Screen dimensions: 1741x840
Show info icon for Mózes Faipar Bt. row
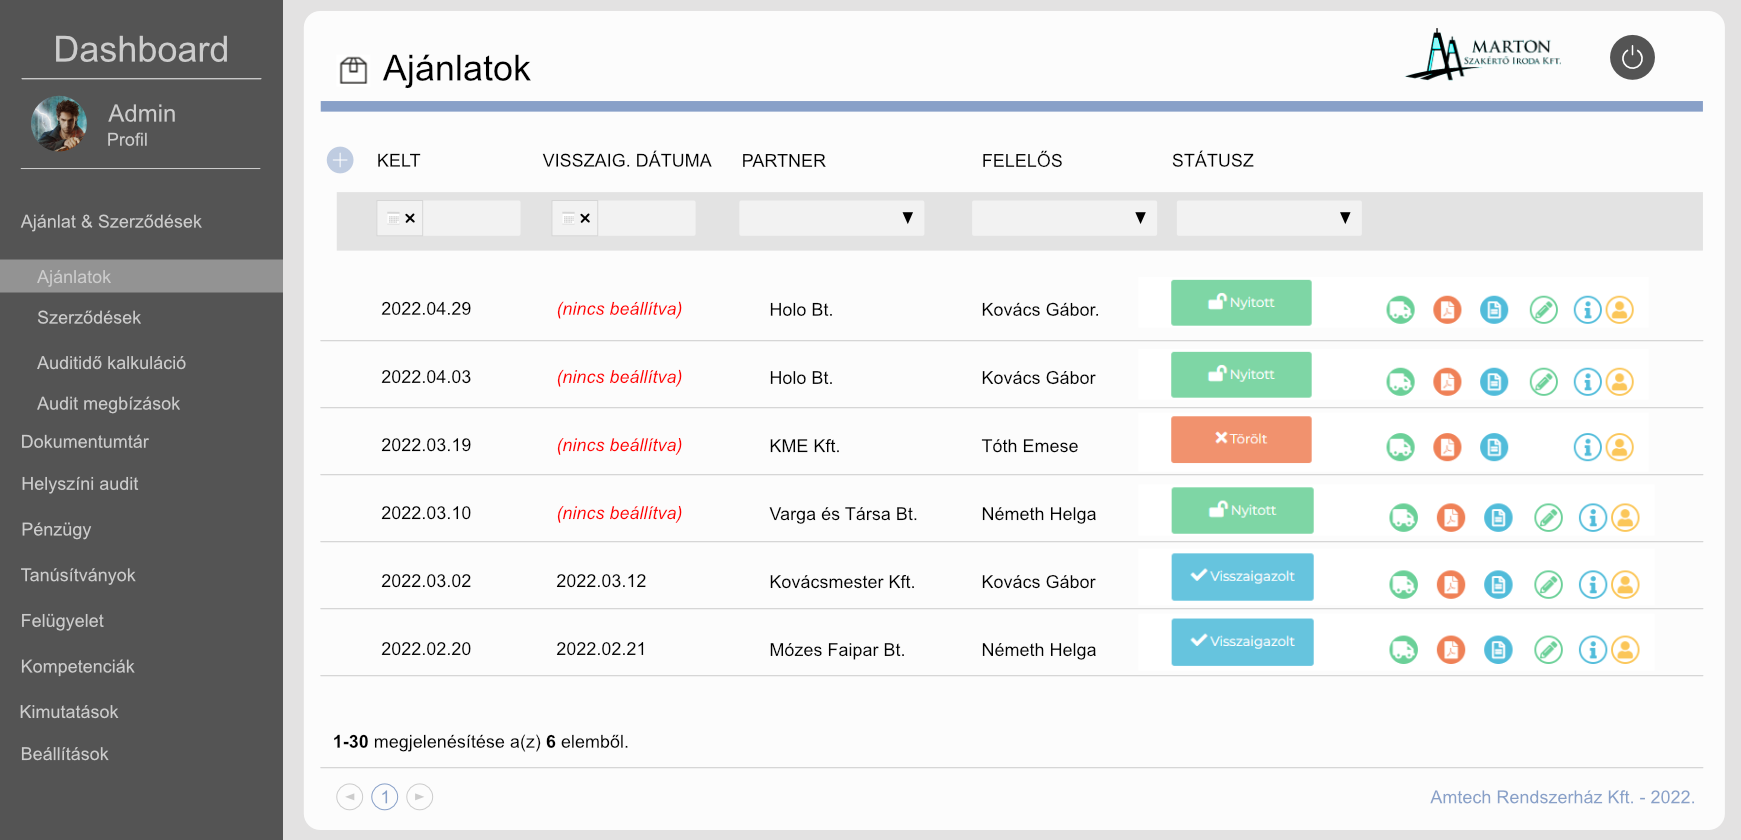(1592, 650)
